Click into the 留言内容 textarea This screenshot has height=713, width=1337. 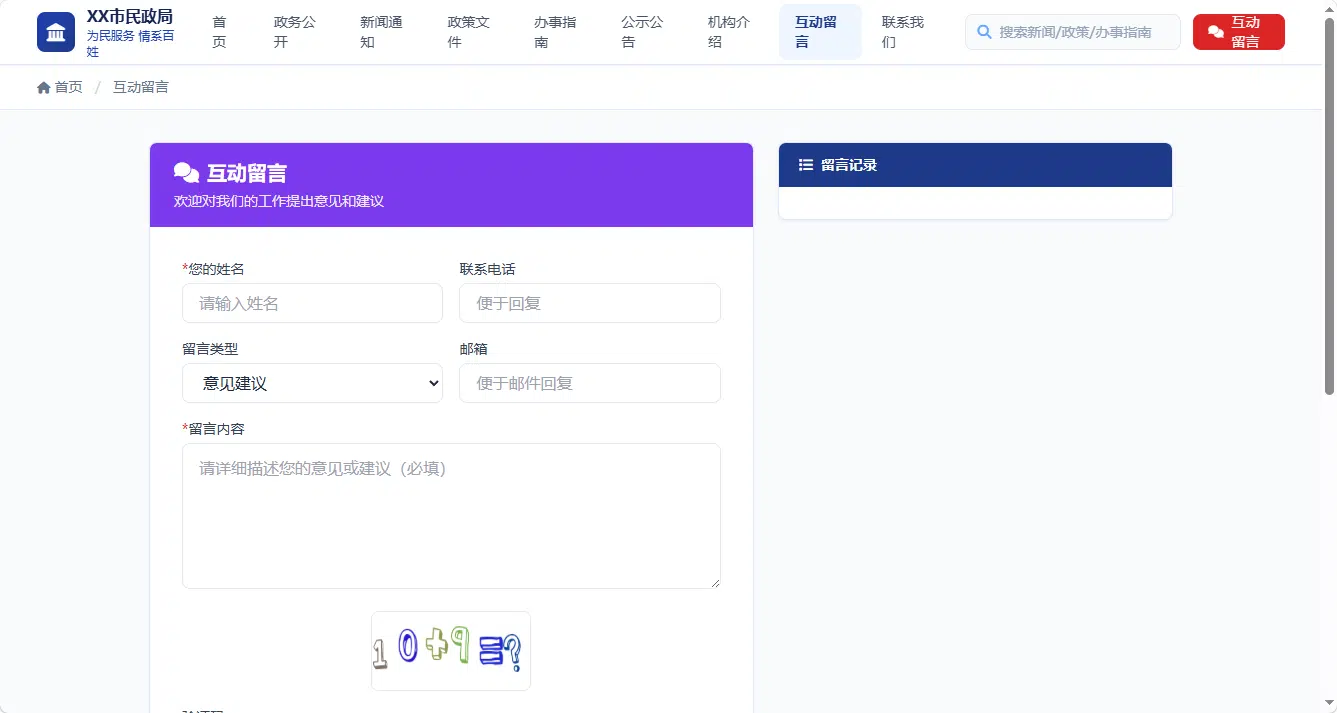tap(451, 516)
